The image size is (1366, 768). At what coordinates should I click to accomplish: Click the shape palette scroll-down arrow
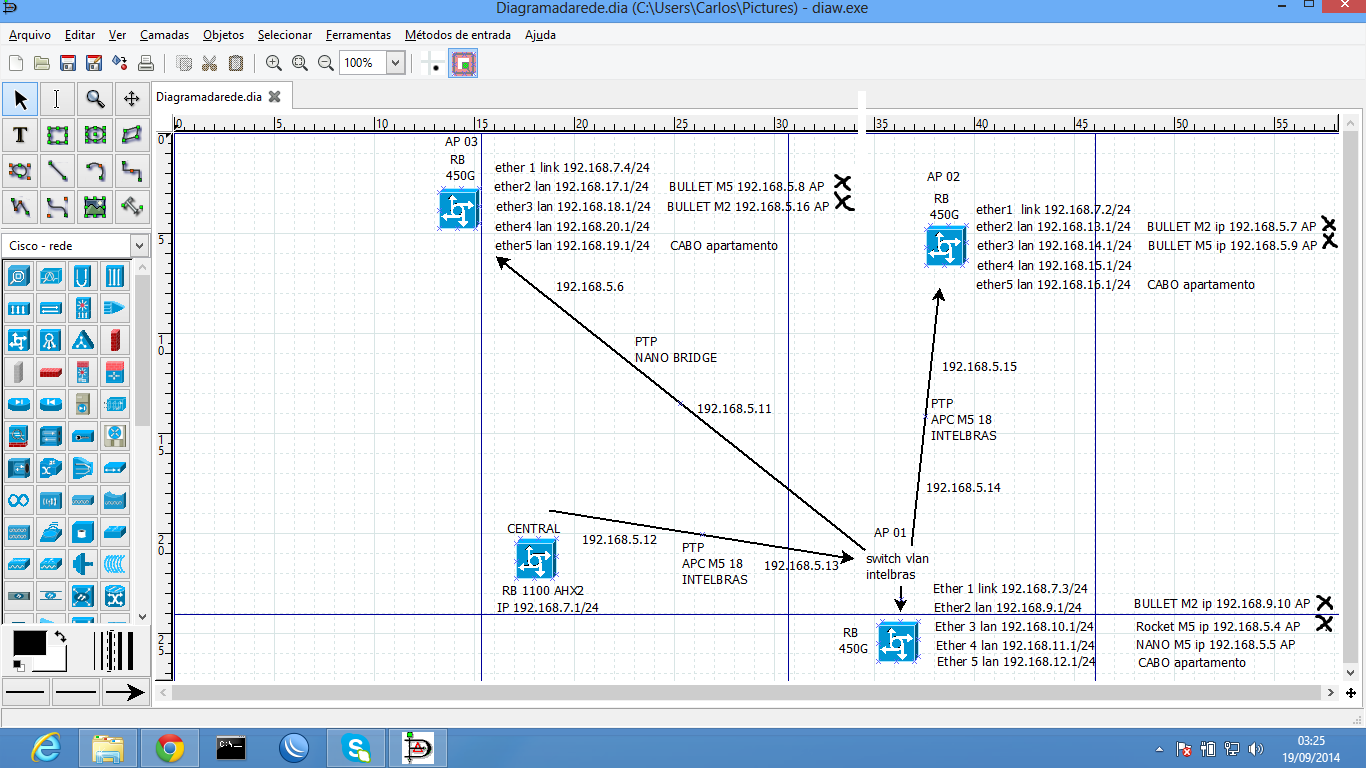142,617
